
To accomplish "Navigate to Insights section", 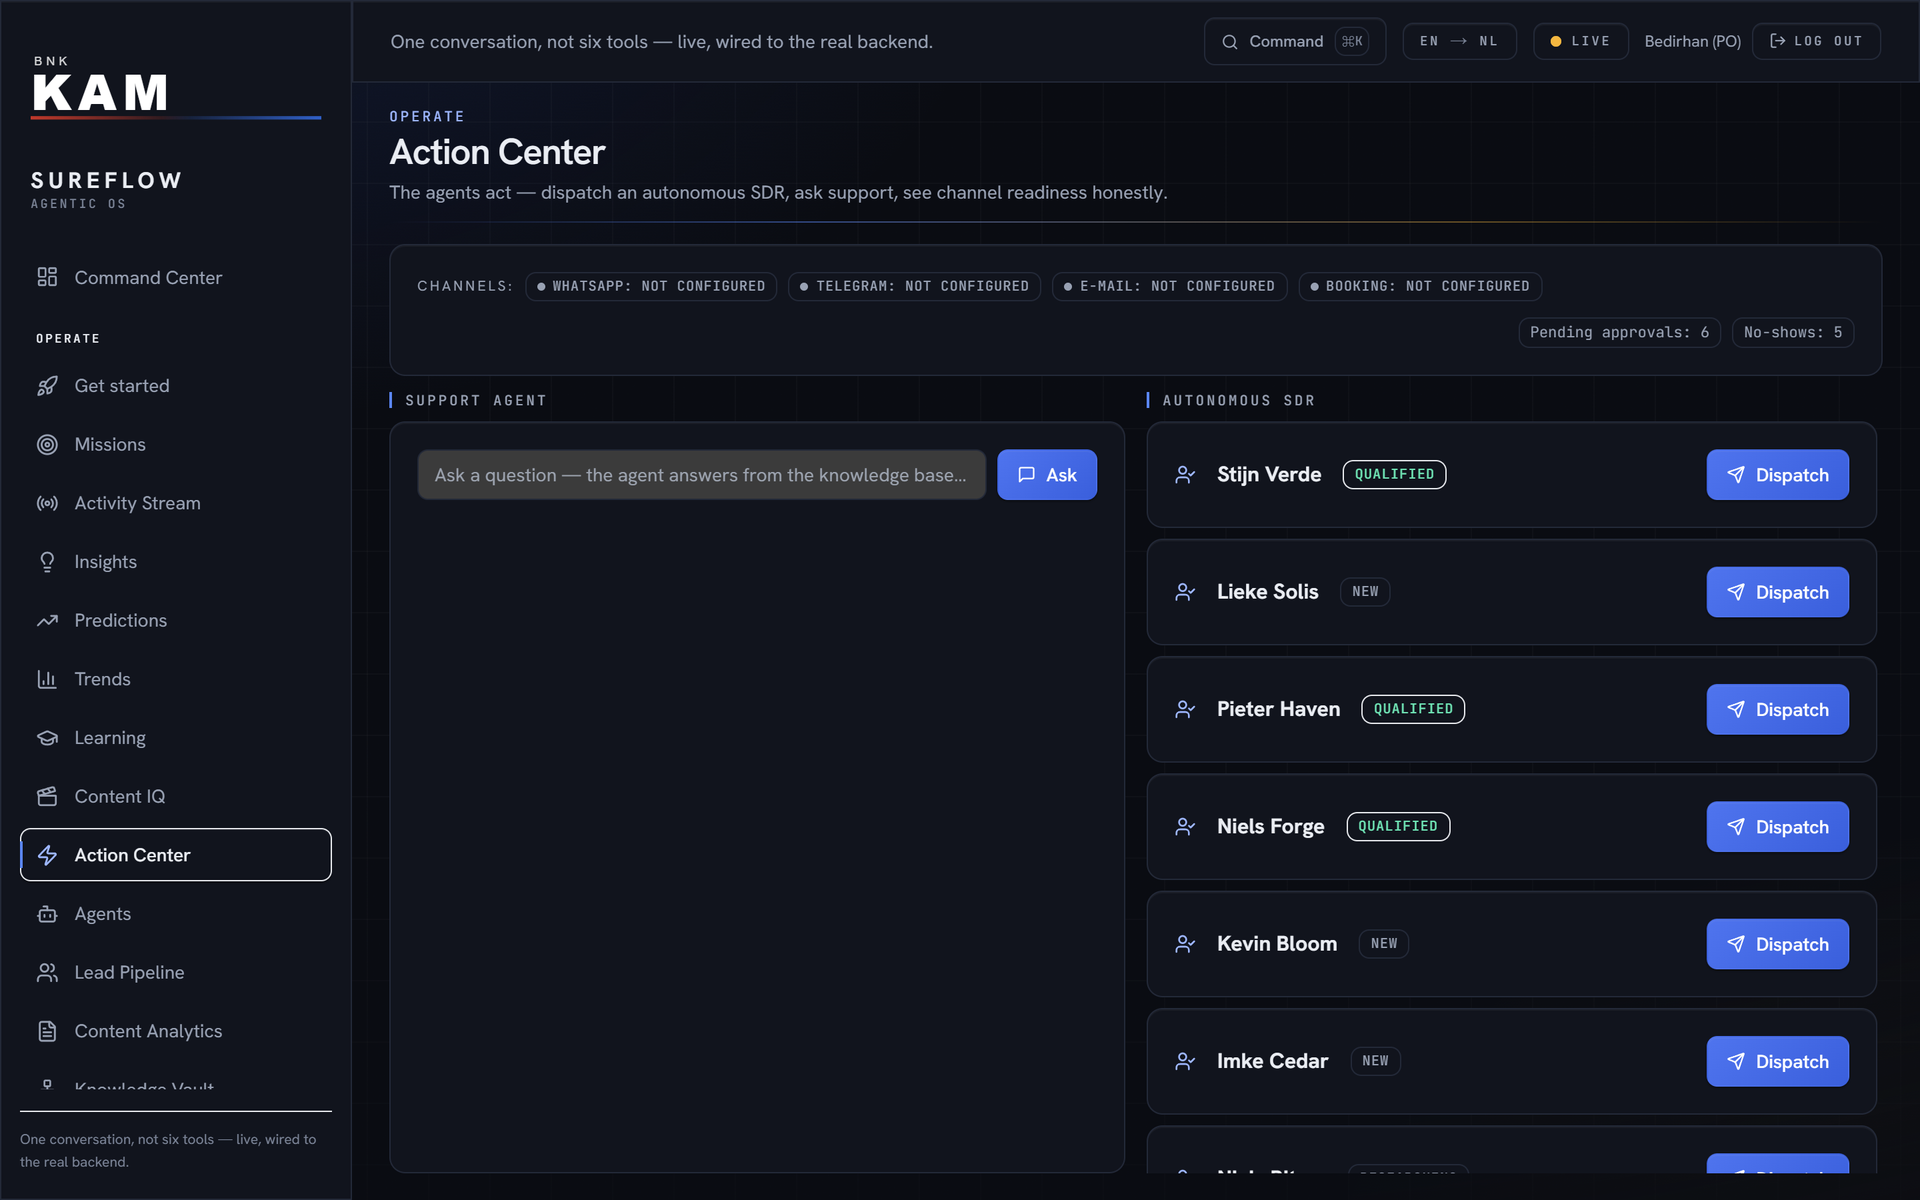I will coord(175,562).
